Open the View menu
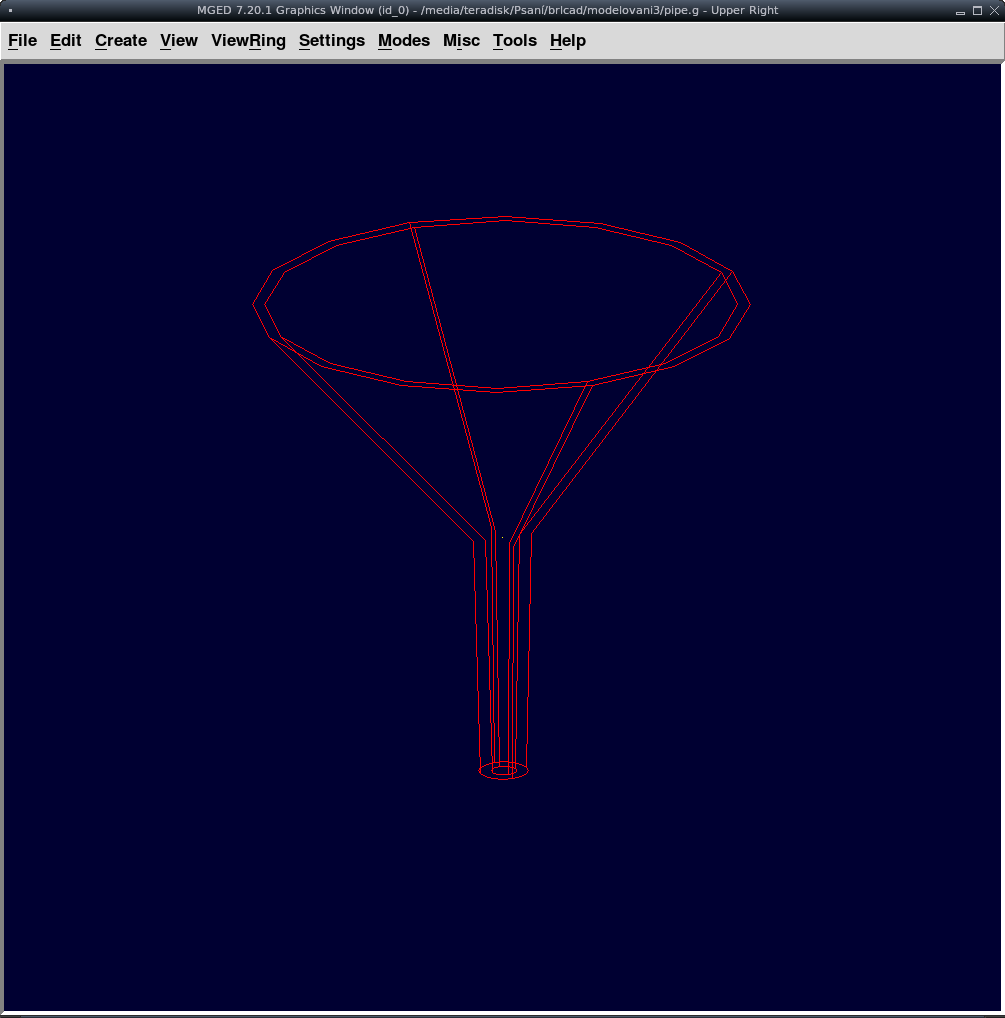The height and width of the screenshot is (1018, 1005). [x=179, y=41]
